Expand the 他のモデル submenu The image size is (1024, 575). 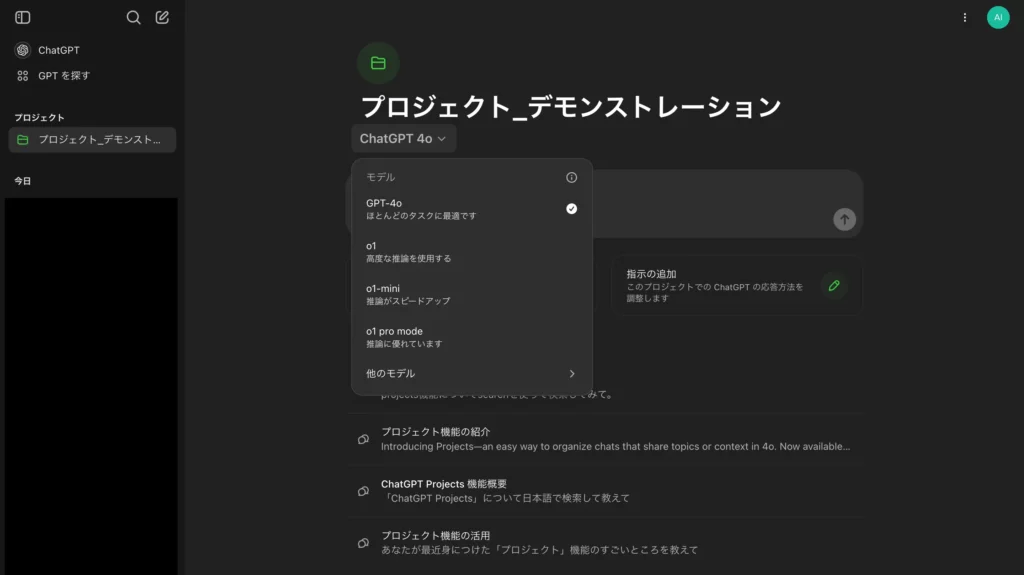[471, 374]
